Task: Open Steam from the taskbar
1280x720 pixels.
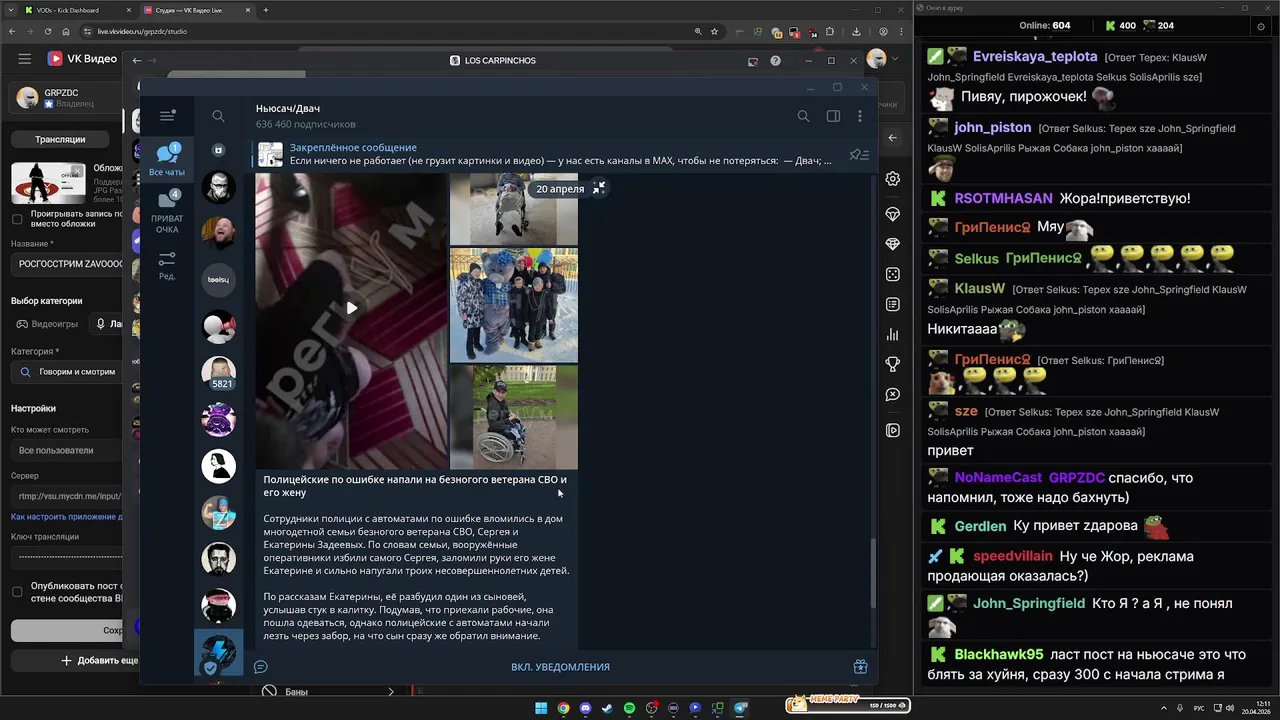Action: pyautogui.click(x=607, y=708)
